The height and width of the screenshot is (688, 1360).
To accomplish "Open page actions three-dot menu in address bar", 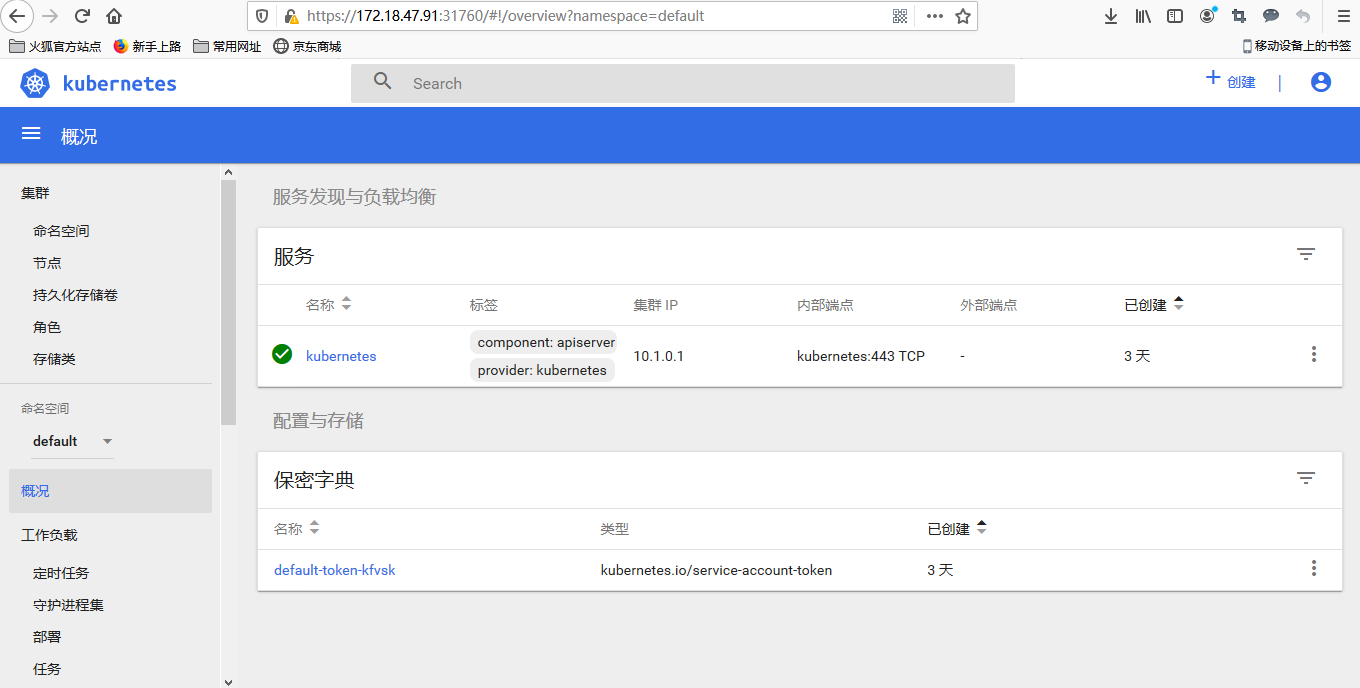I will [x=935, y=16].
